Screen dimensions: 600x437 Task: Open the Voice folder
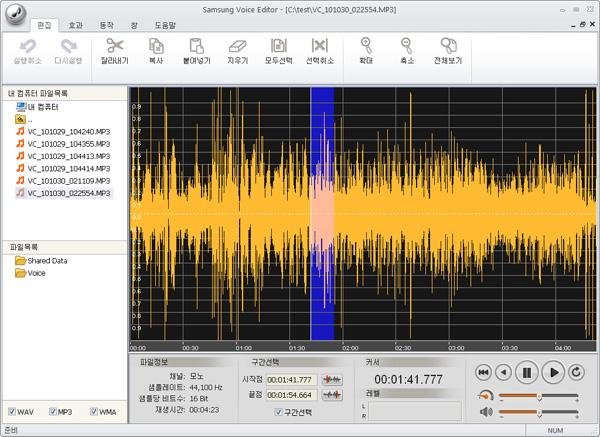30,273
